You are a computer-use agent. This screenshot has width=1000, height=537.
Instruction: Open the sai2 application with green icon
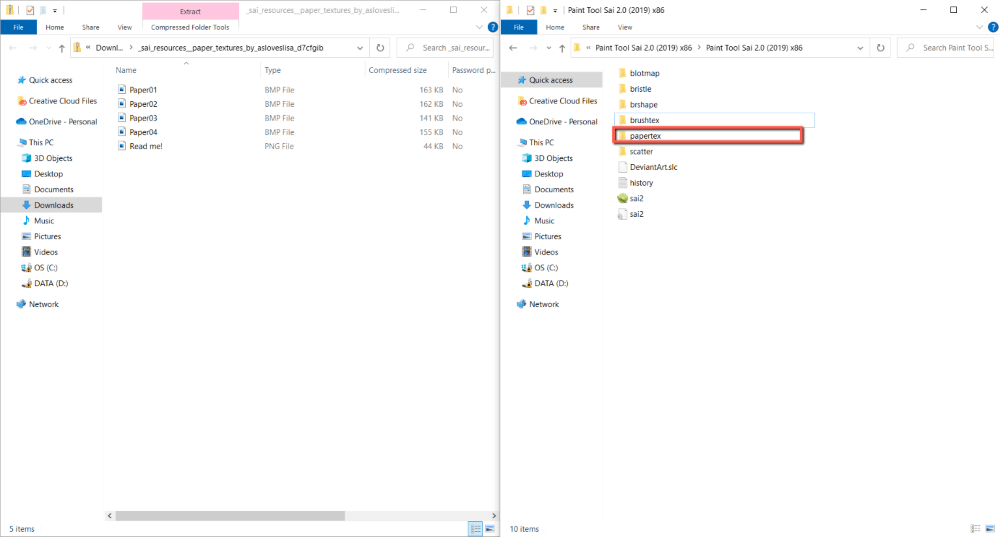click(x=636, y=198)
